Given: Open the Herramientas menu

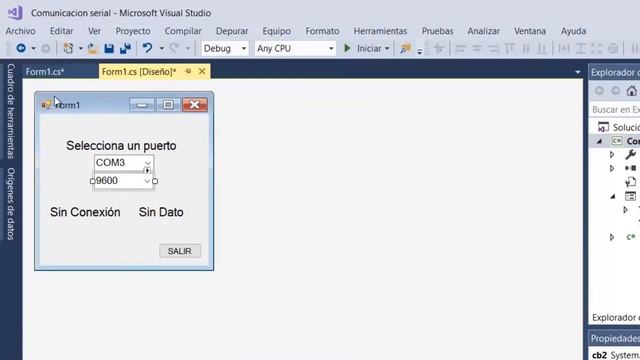Looking at the screenshot, I should pyautogui.click(x=380, y=31).
